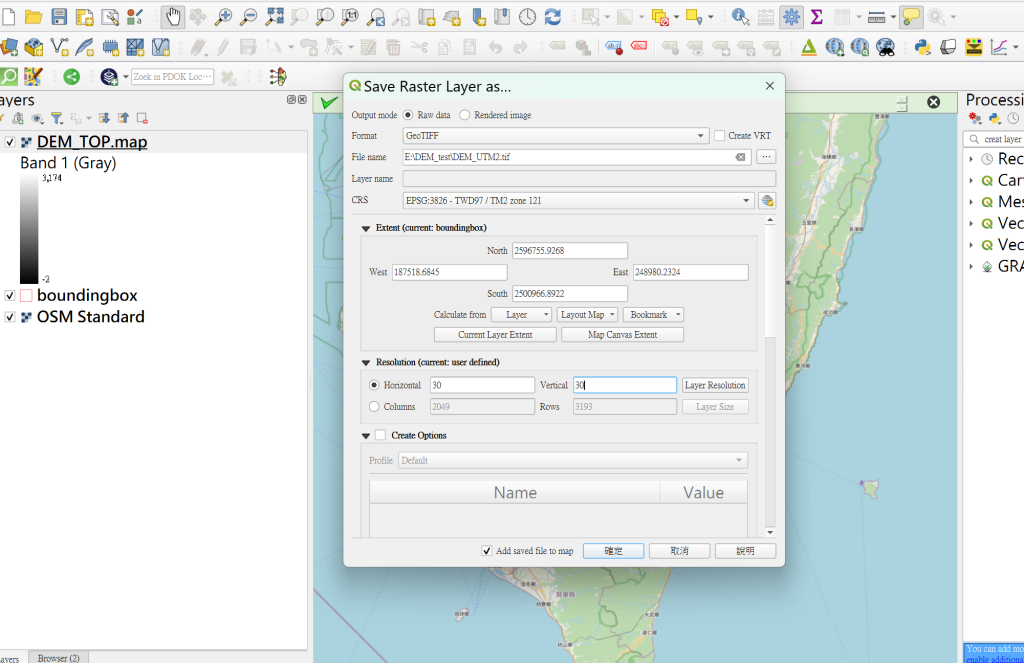
Task: Click the Map Canvas Extent button
Action: tap(622, 334)
